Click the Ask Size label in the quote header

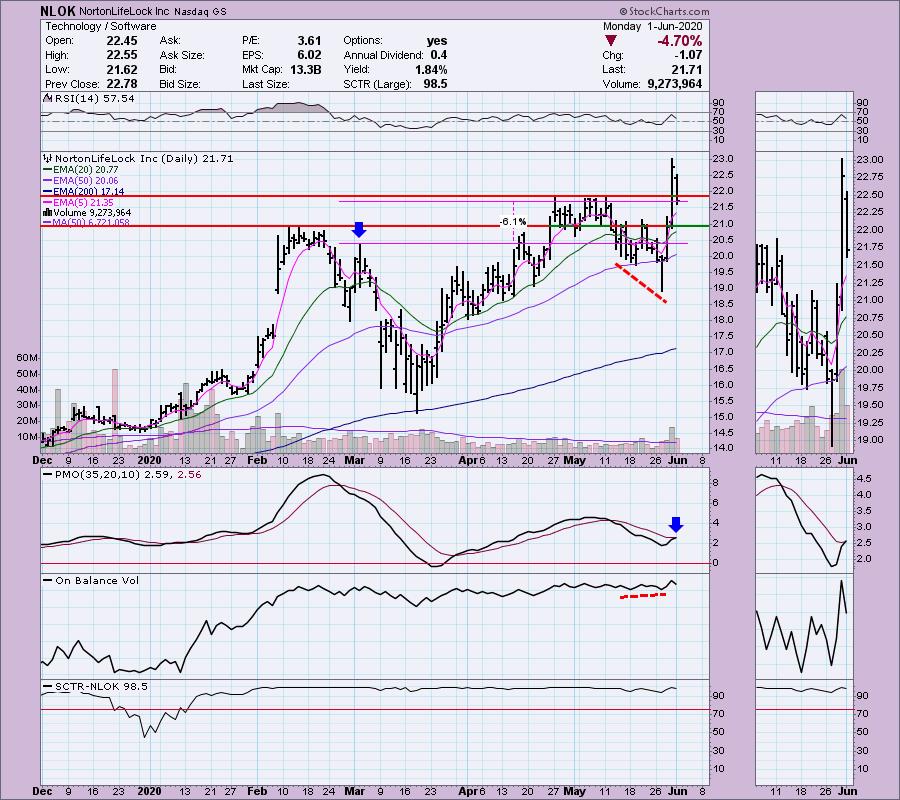coord(182,55)
